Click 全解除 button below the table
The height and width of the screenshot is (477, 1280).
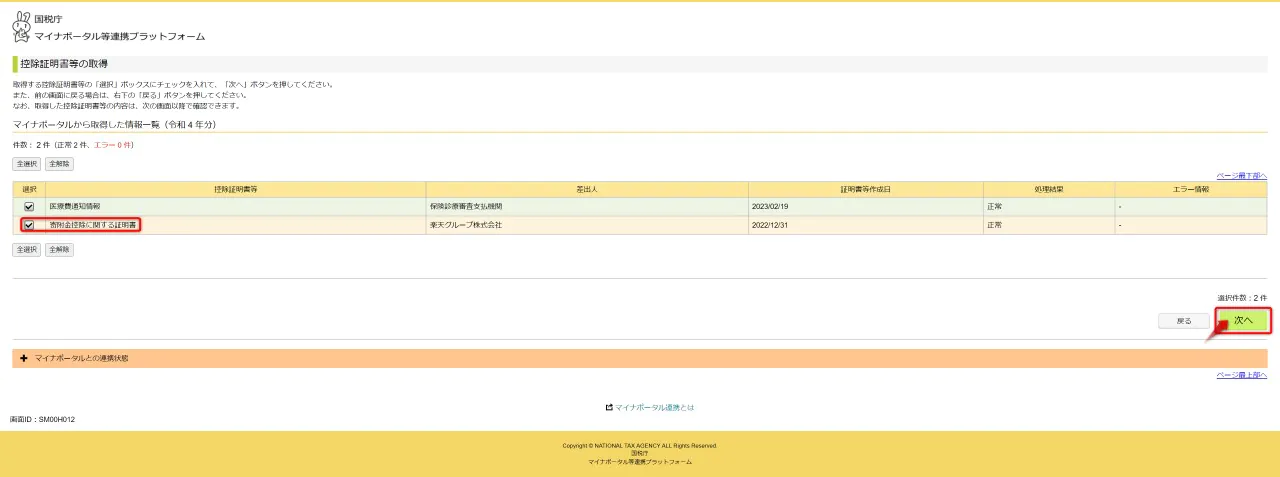(x=60, y=249)
